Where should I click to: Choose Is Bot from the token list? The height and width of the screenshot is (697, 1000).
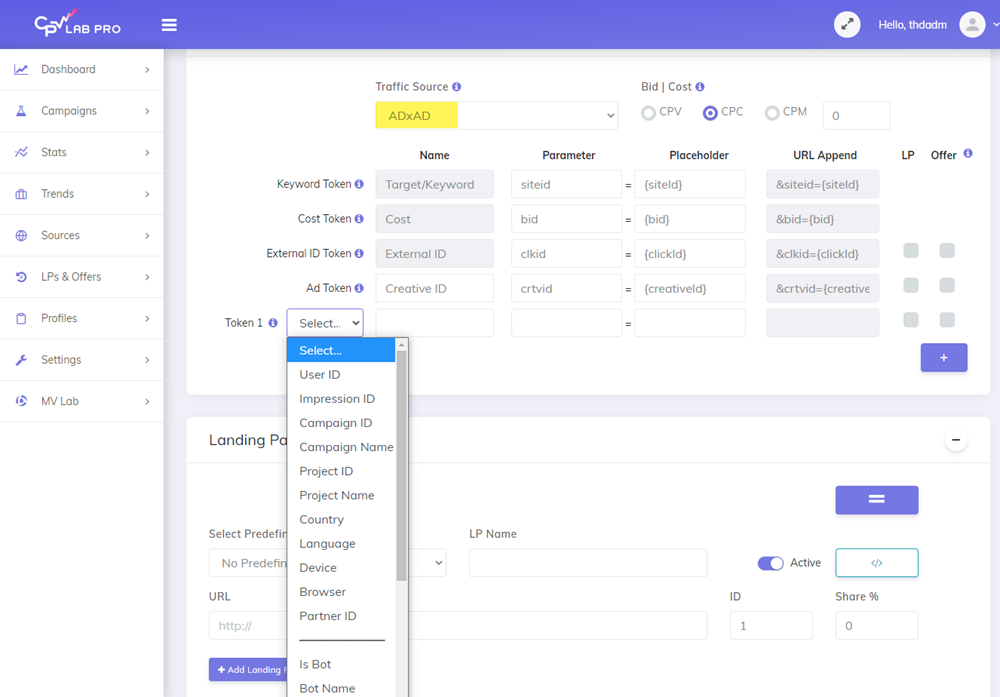click(341, 664)
